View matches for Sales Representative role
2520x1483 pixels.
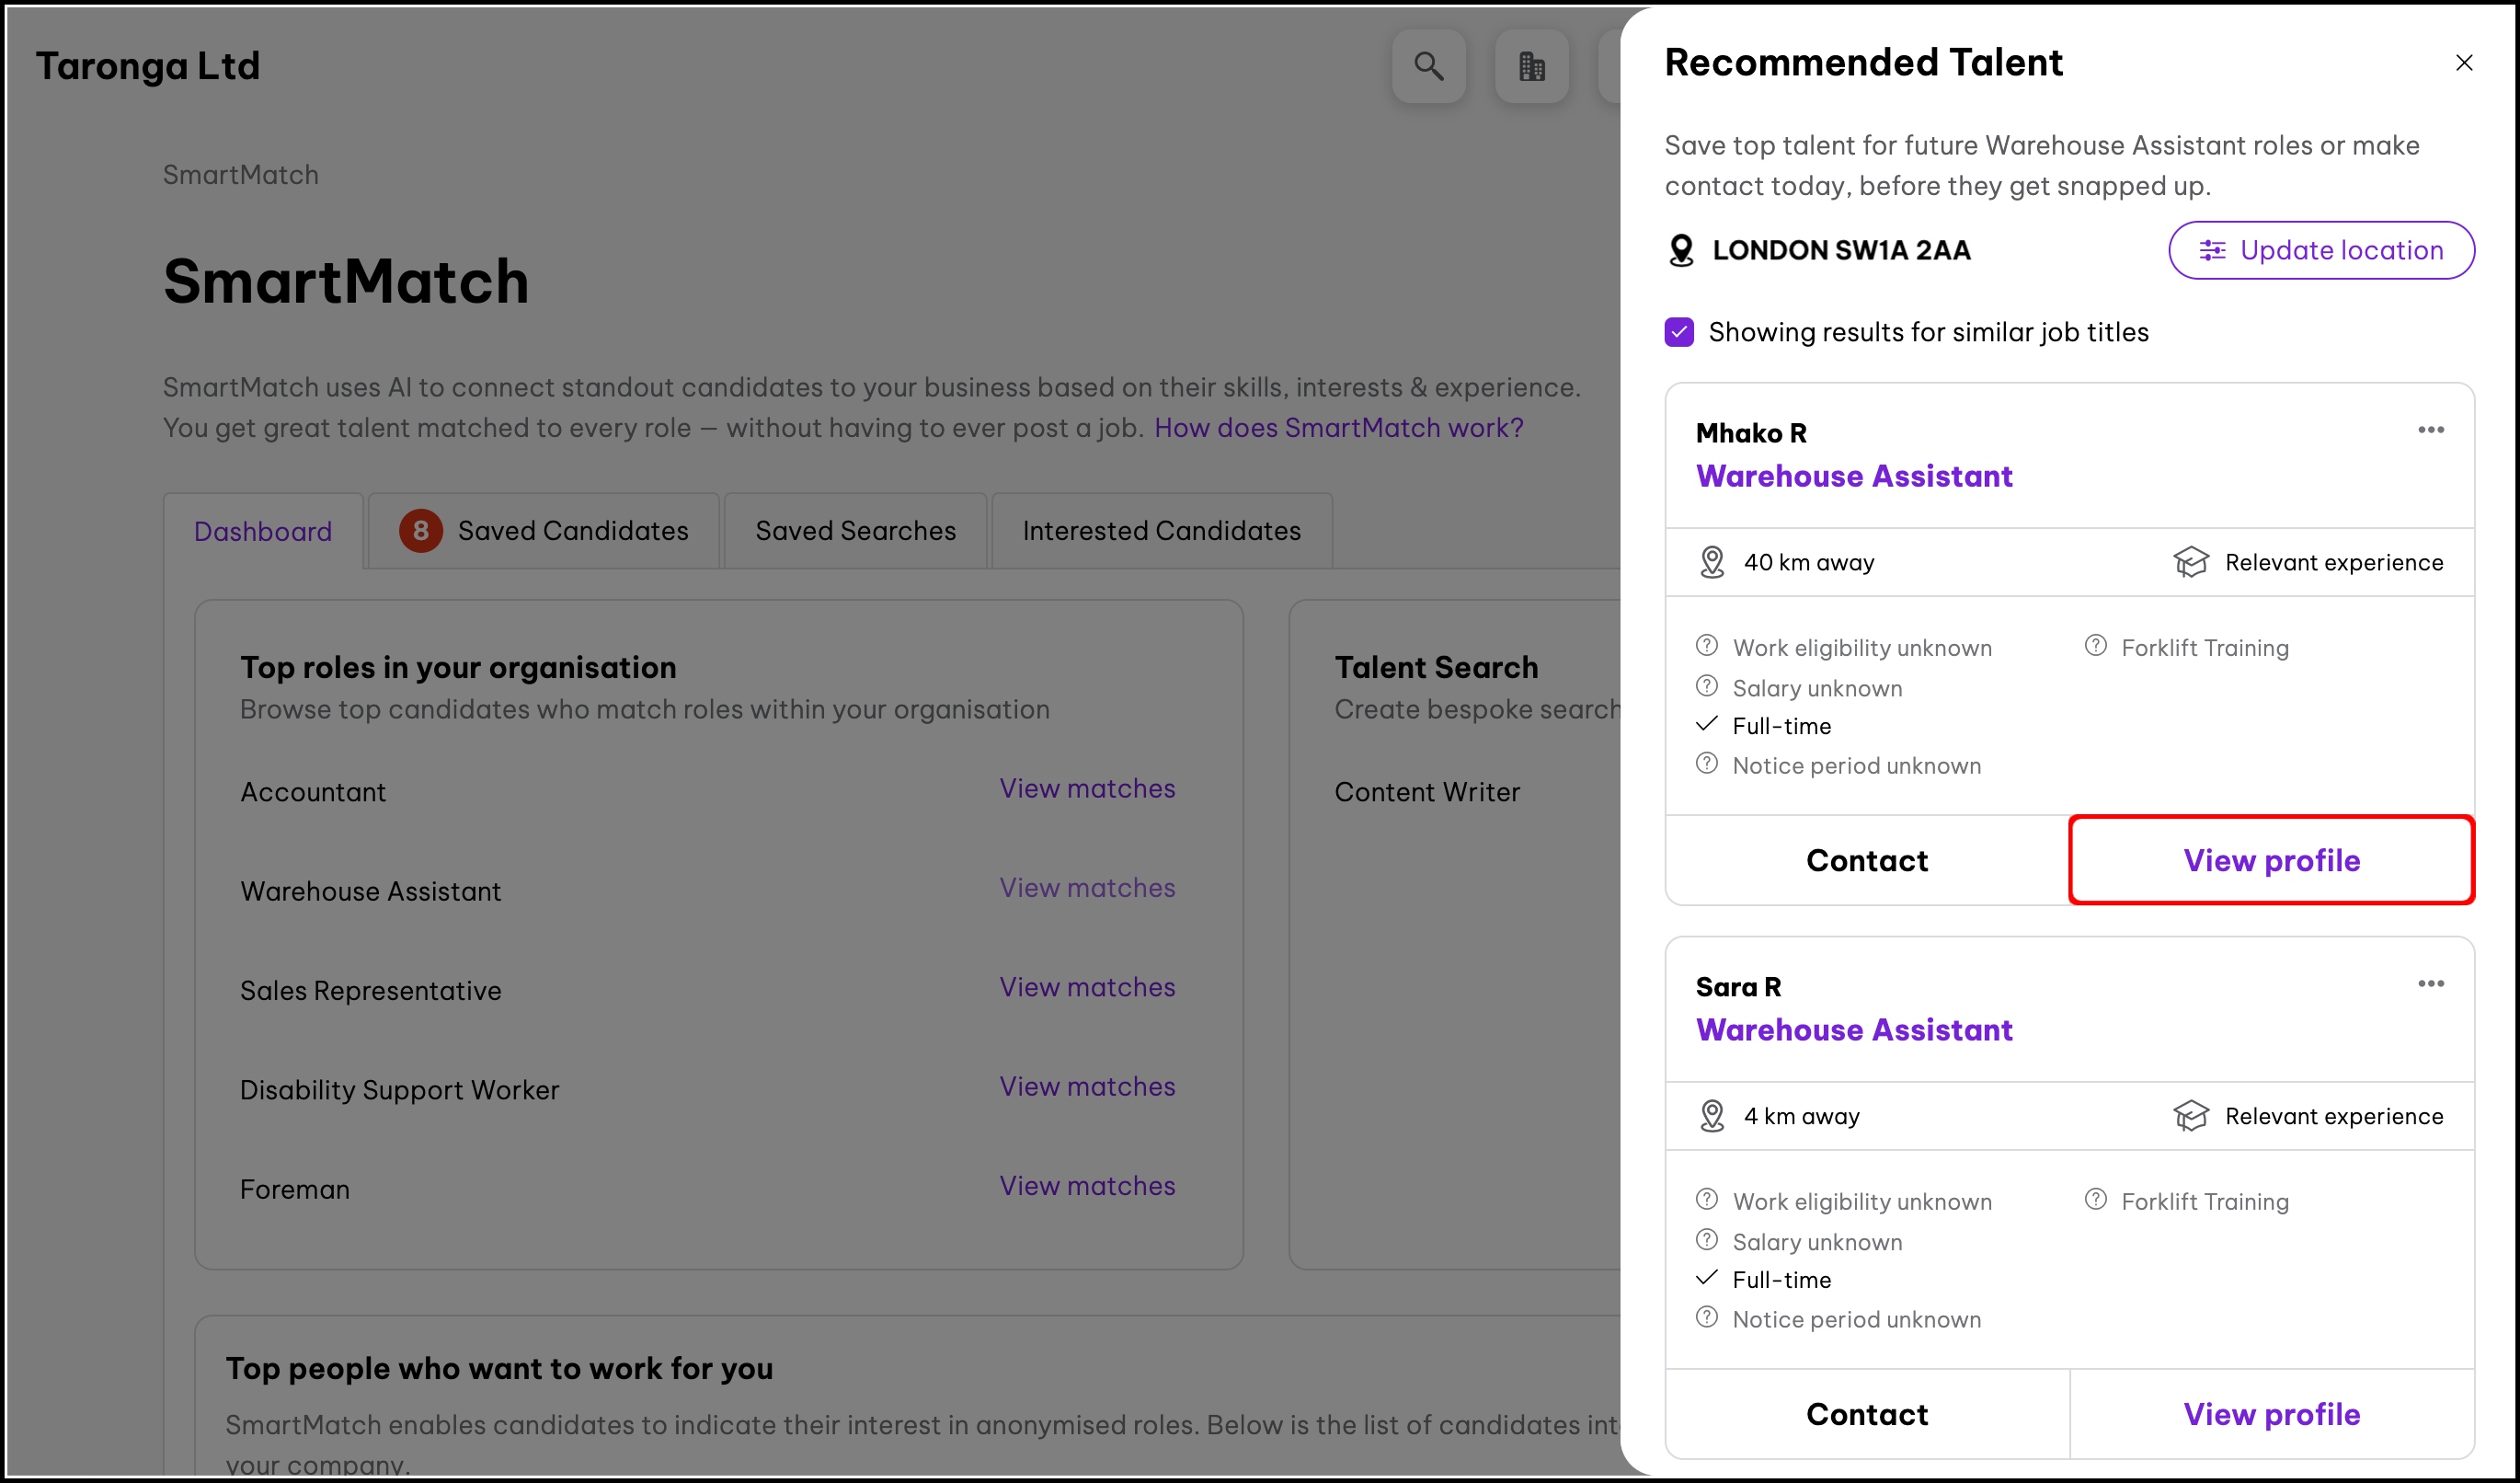click(x=1087, y=987)
